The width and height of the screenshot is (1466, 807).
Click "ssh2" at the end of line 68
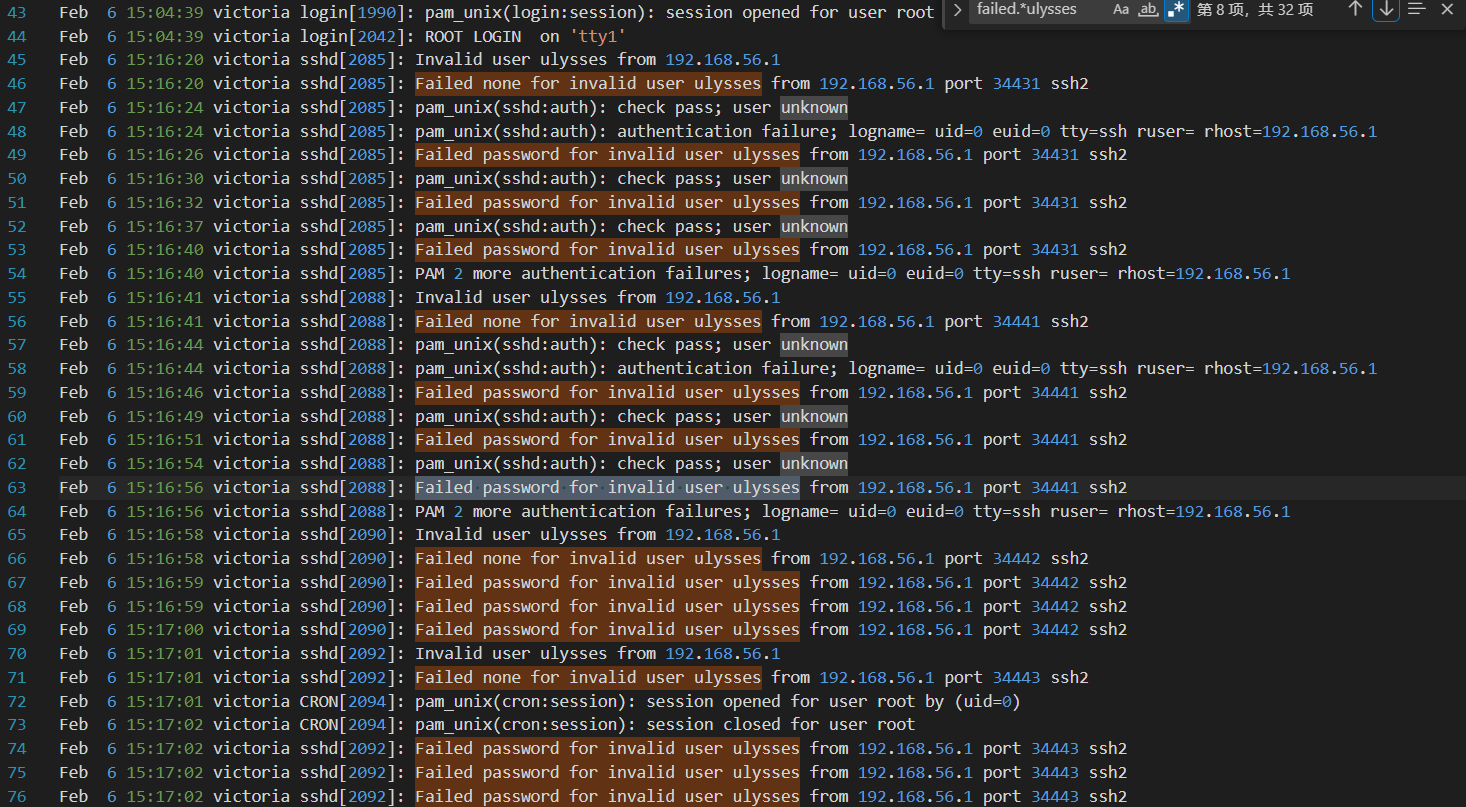1108,607
